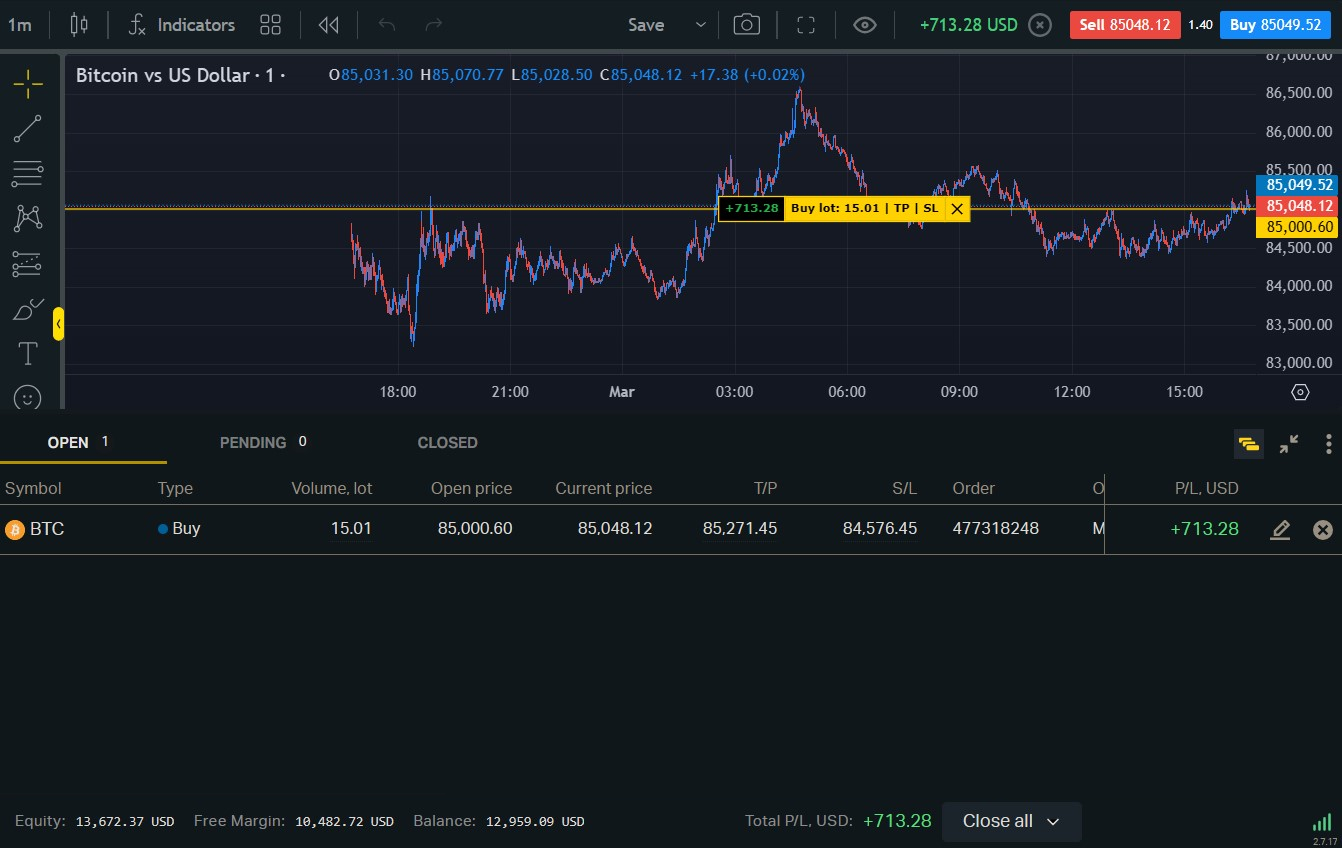Toggle grouped positions view icon
1342x848 pixels.
tap(1248, 444)
